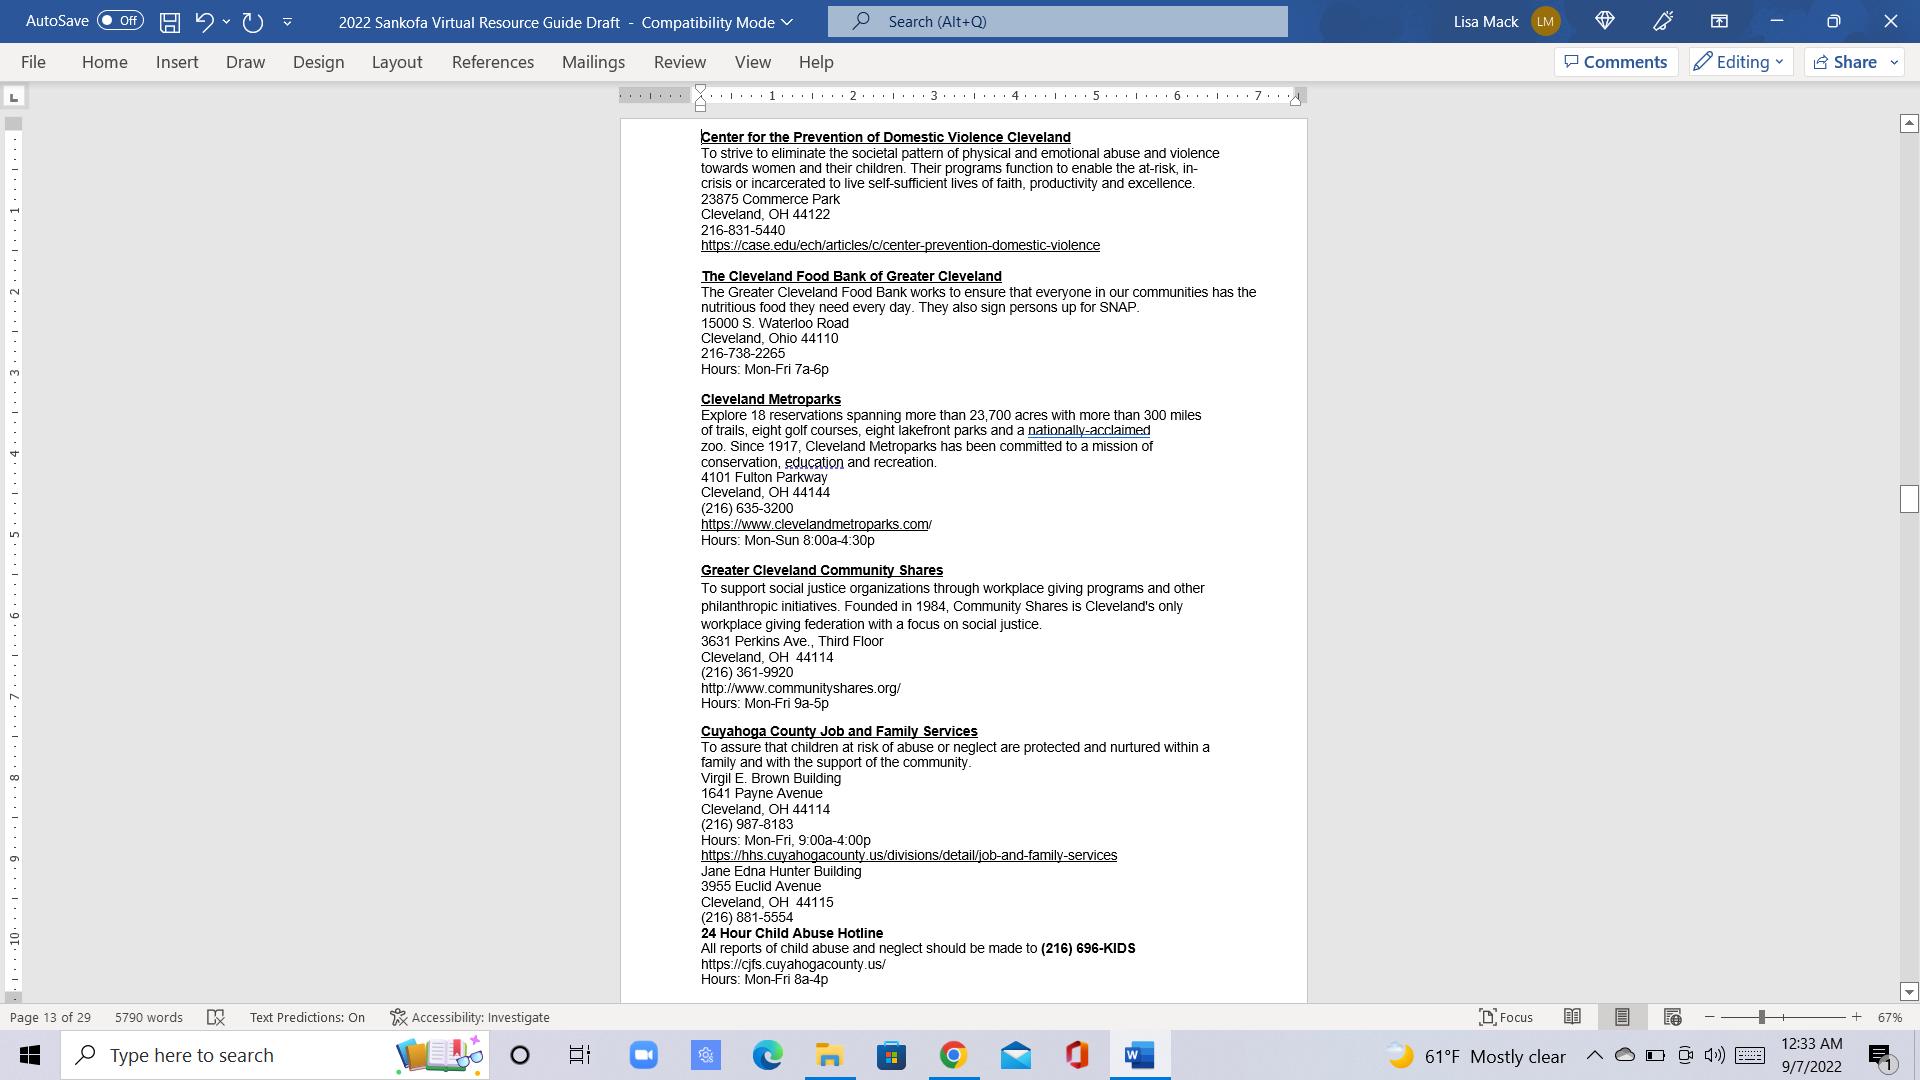Open the Mailings tab
The image size is (1920, 1080).
pyautogui.click(x=593, y=62)
